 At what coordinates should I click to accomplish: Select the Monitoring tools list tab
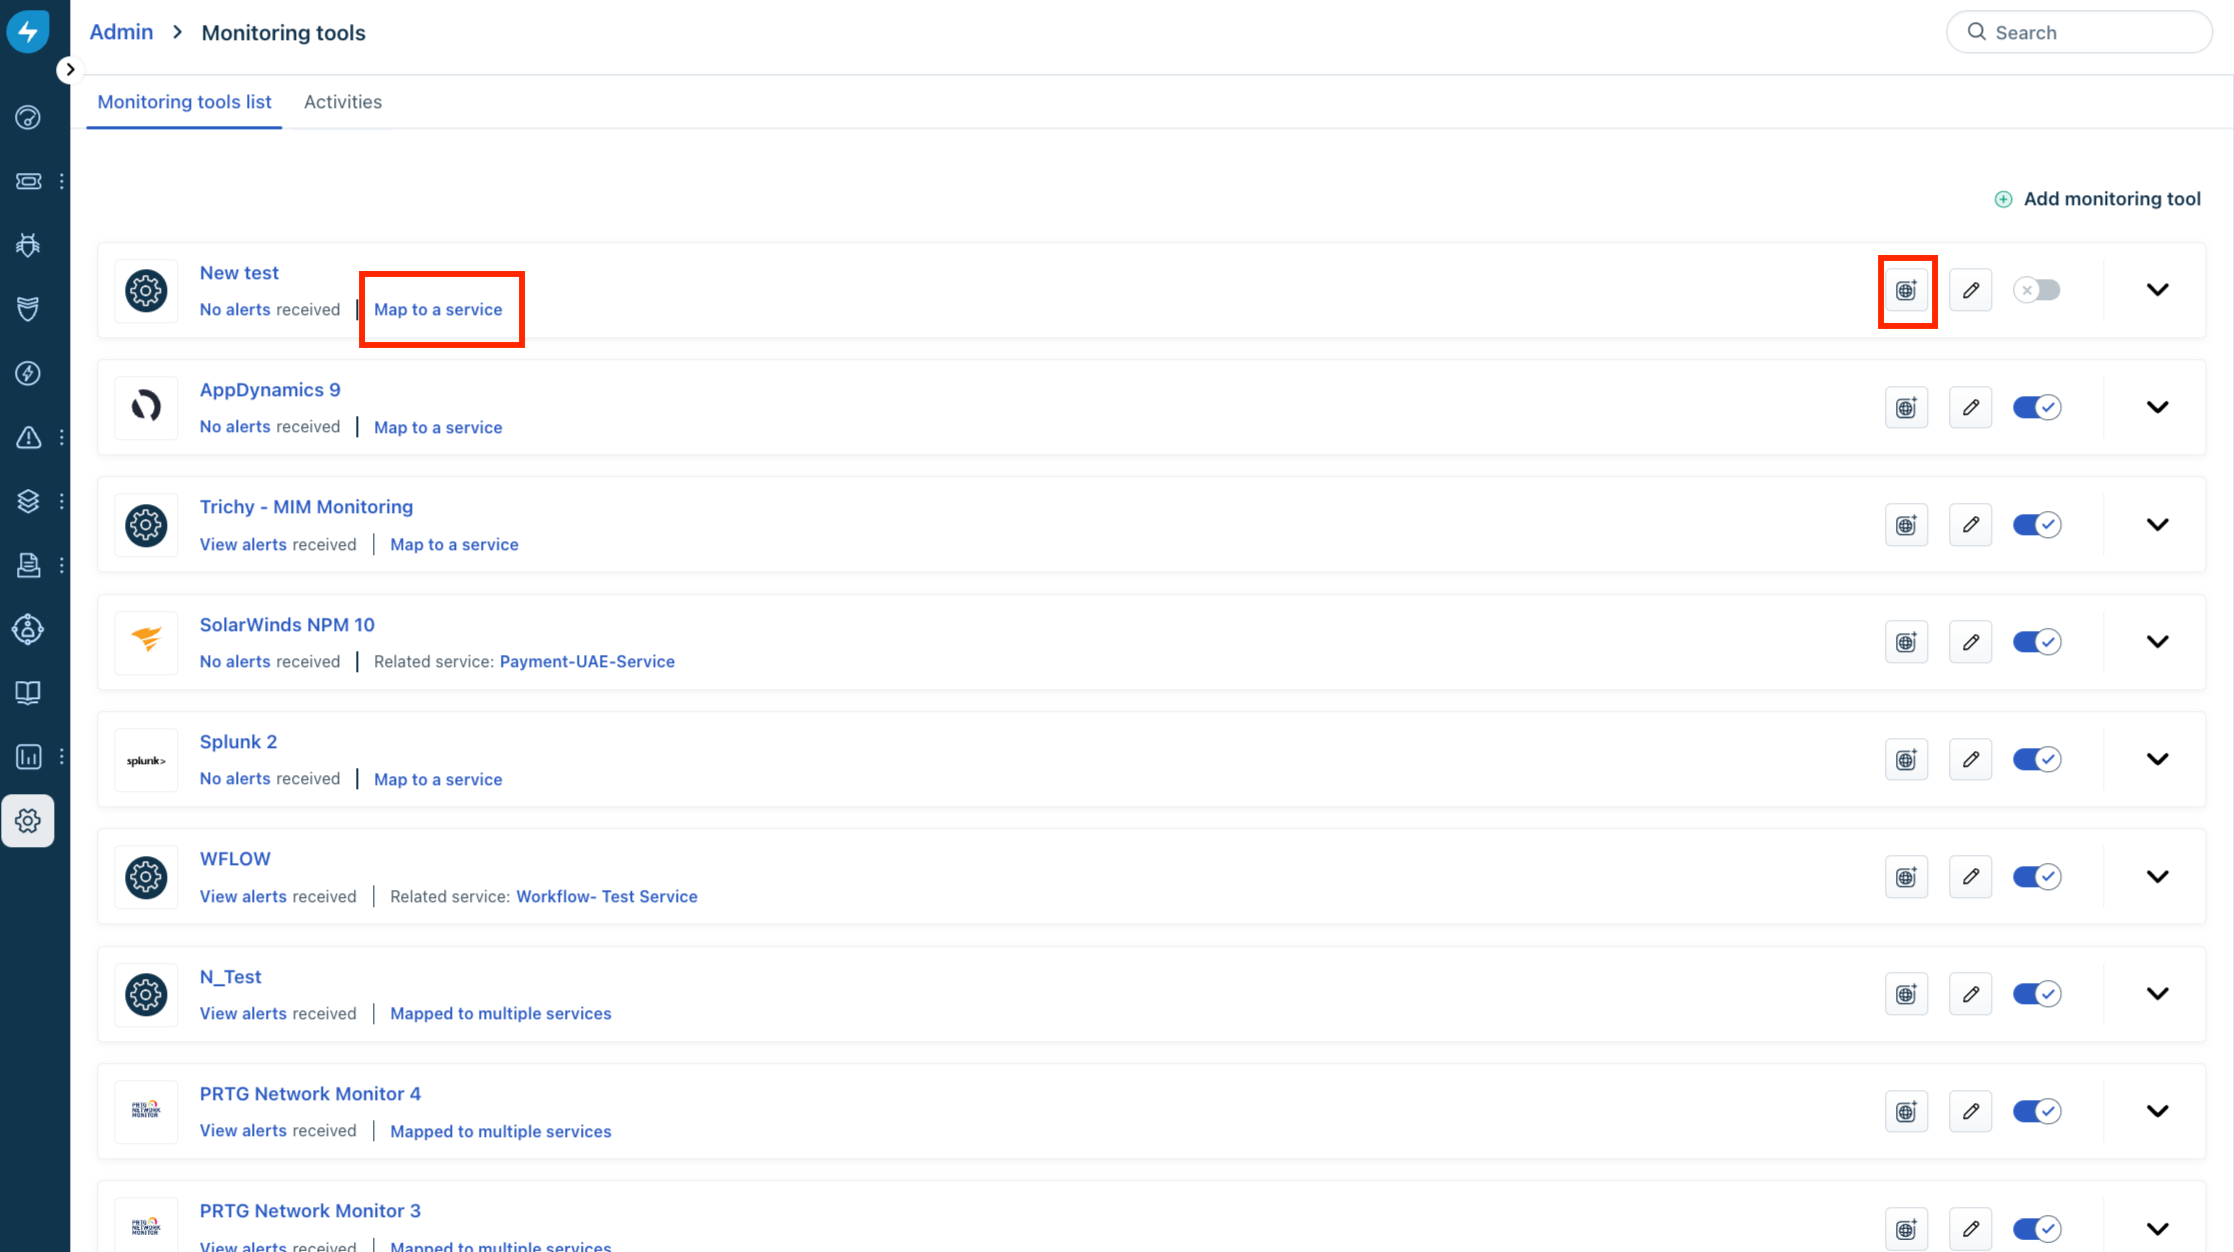[x=184, y=102]
